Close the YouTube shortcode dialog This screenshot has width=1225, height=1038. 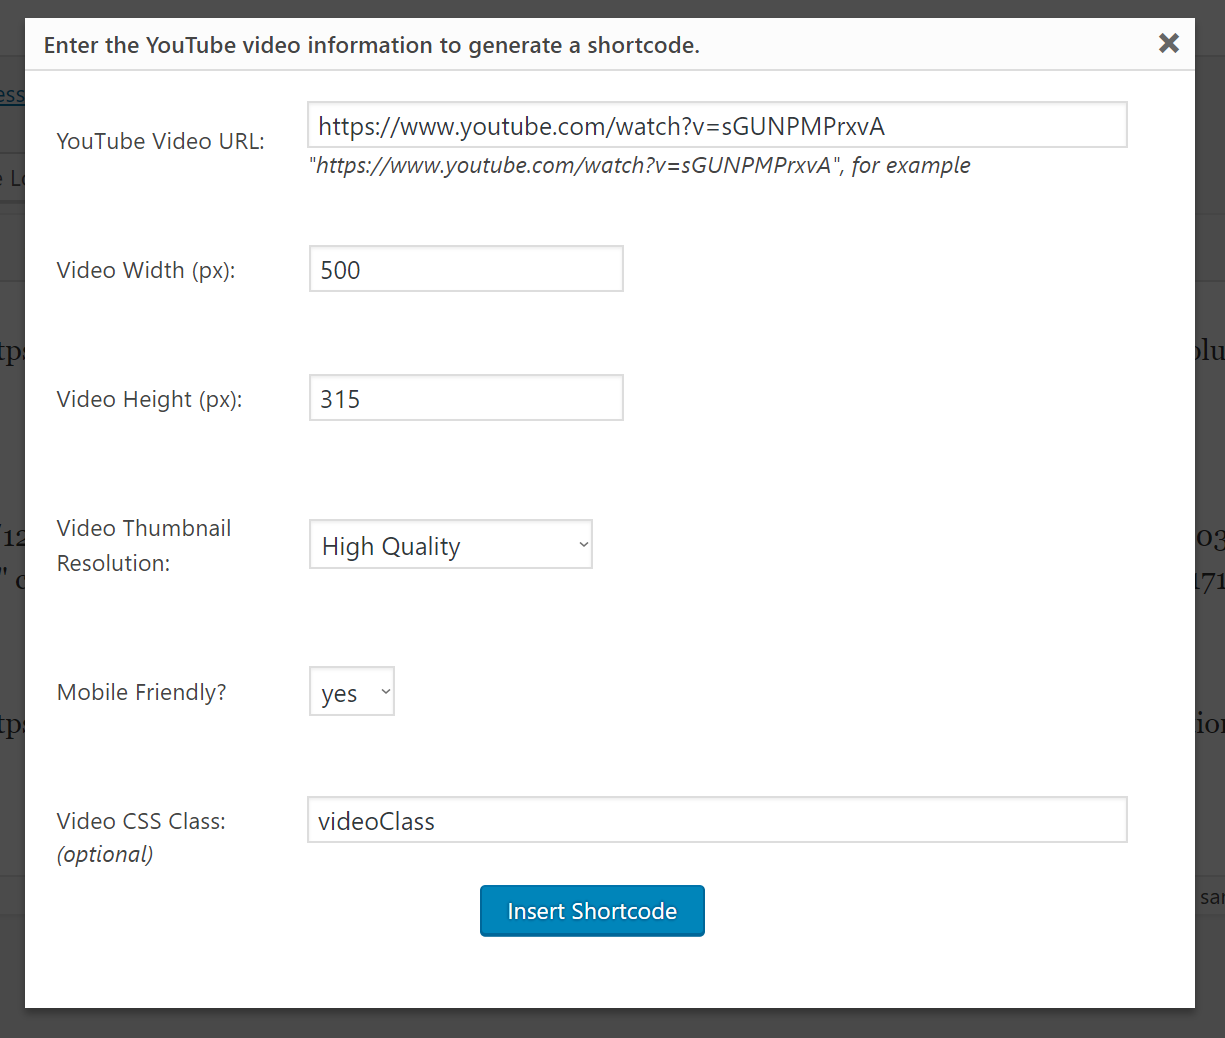click(x=1168, y=43)
